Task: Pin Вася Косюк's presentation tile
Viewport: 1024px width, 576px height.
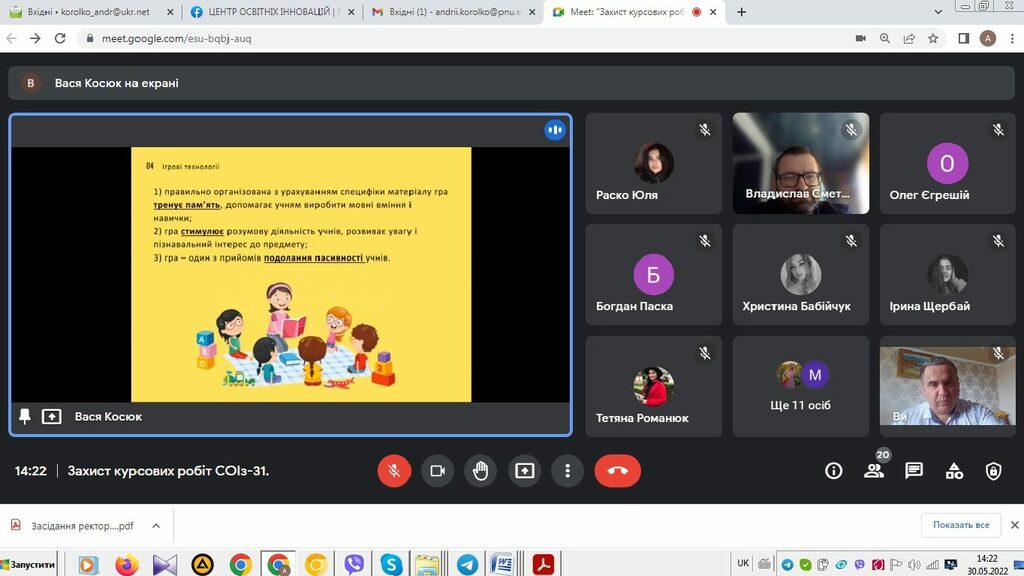Action: 25,416
